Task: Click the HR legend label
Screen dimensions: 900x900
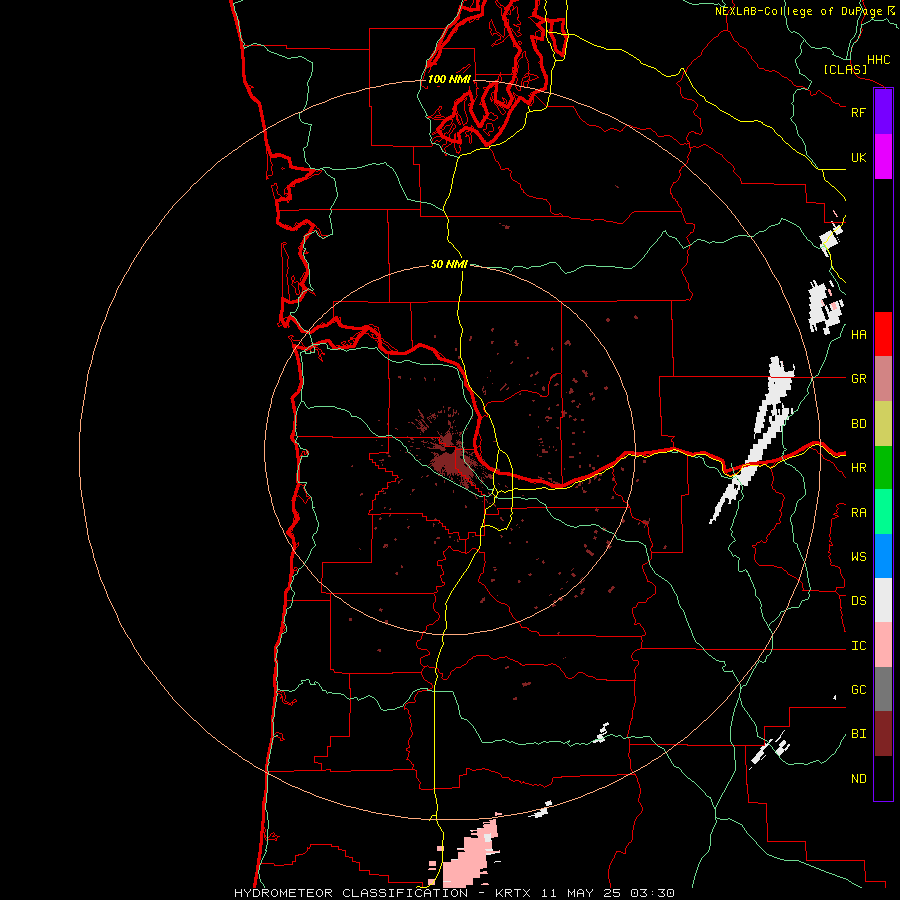Action: click(x=858, y=468)
